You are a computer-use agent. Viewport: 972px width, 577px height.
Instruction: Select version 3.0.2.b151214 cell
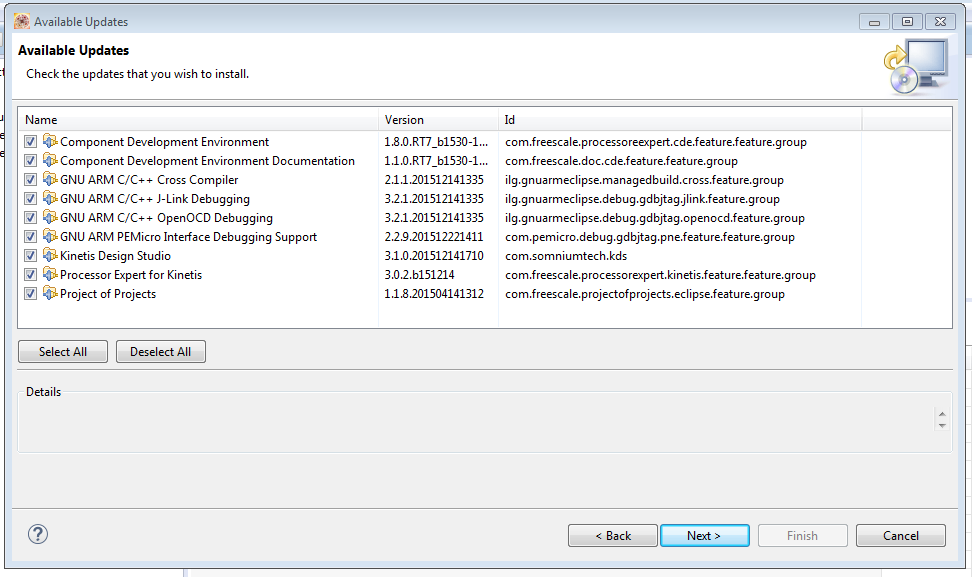click(x=419, y=275)
